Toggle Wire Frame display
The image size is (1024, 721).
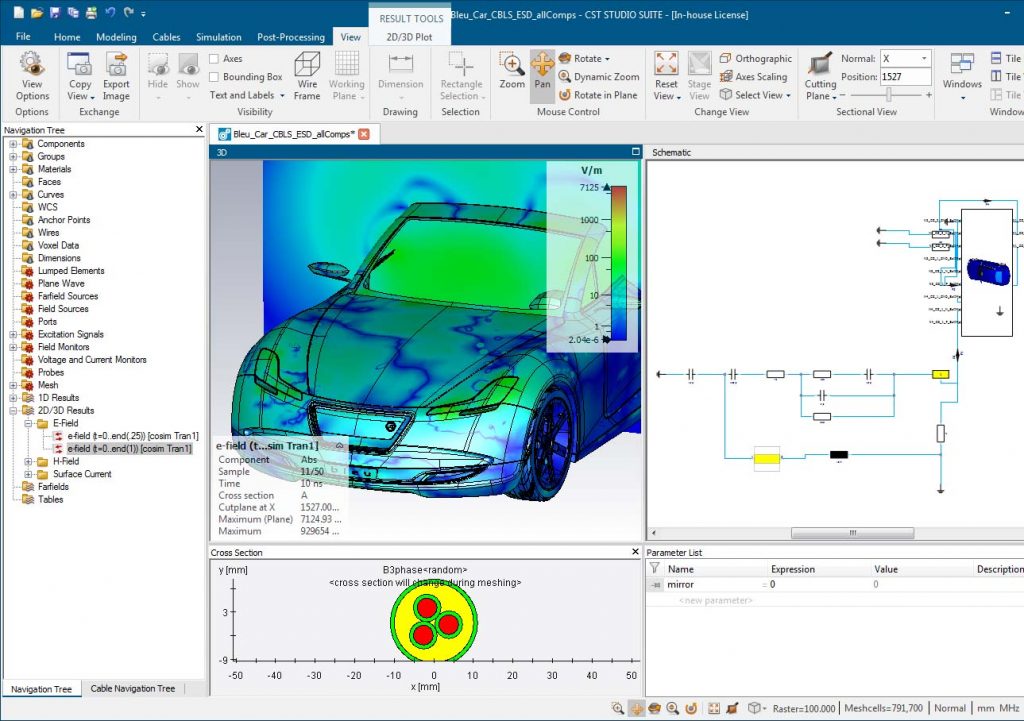(x=307, y=76)
